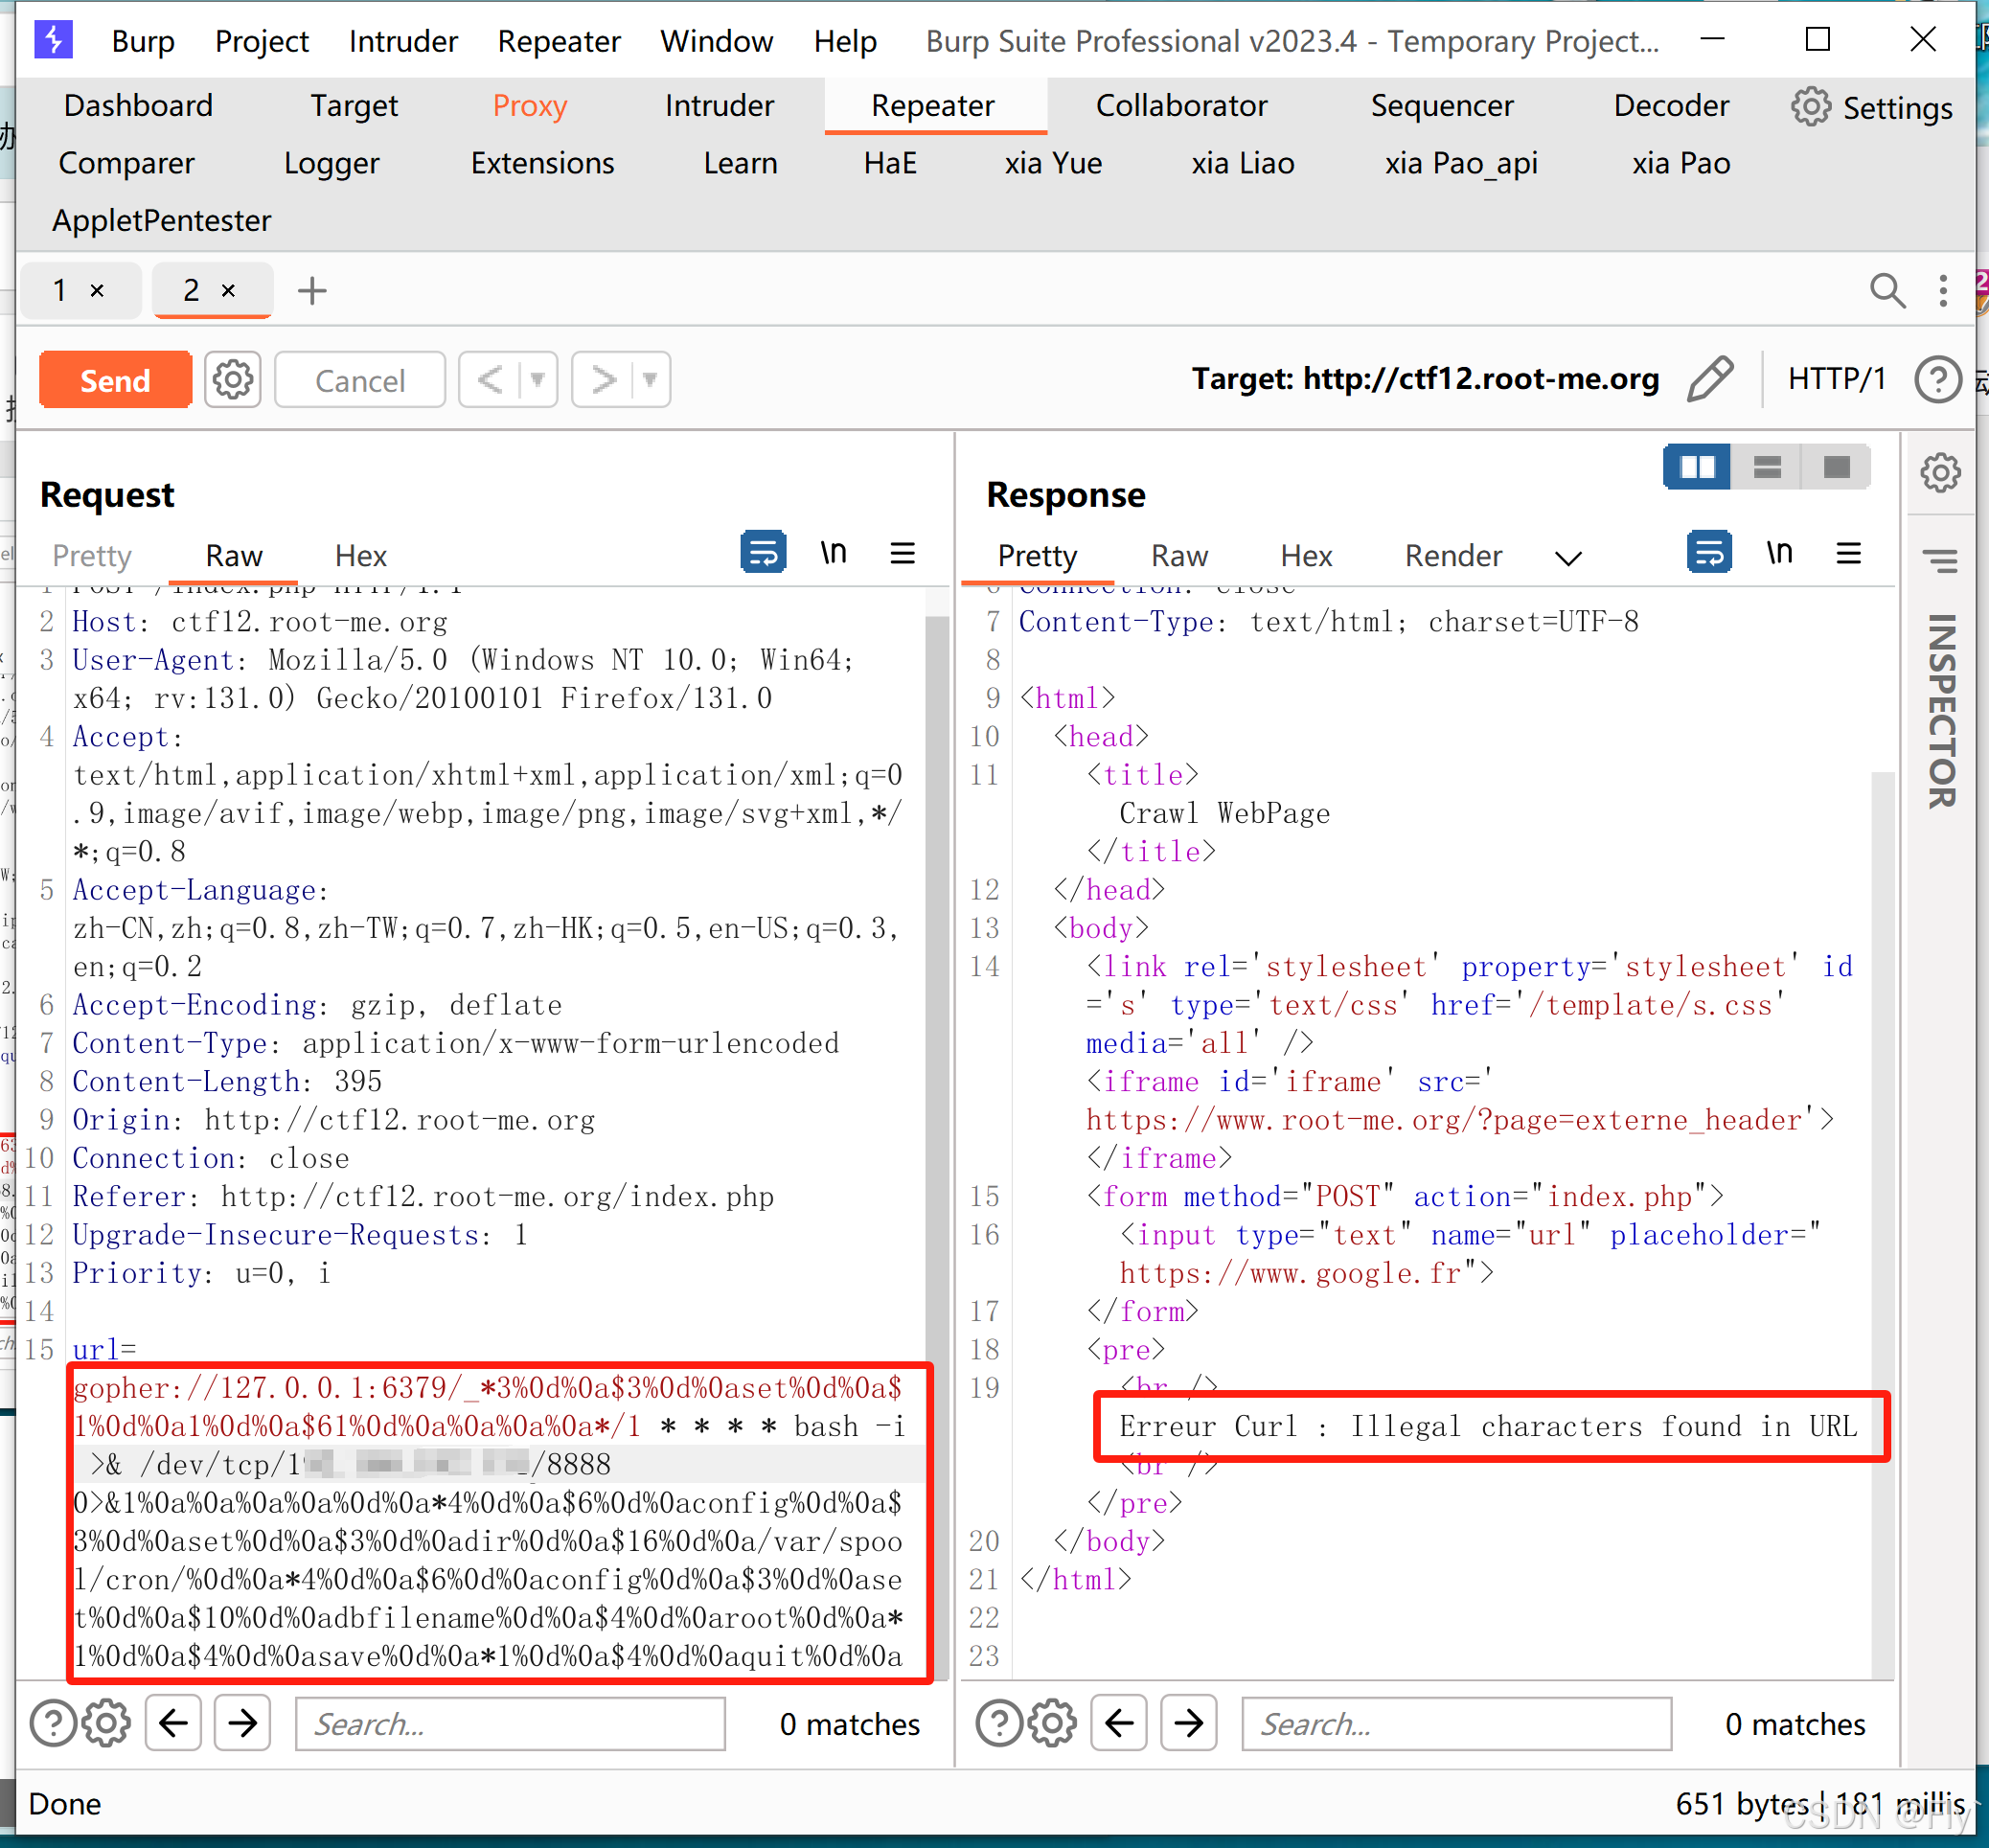Open the three-dot options menu beside the search icon

tap(1942, 291)
